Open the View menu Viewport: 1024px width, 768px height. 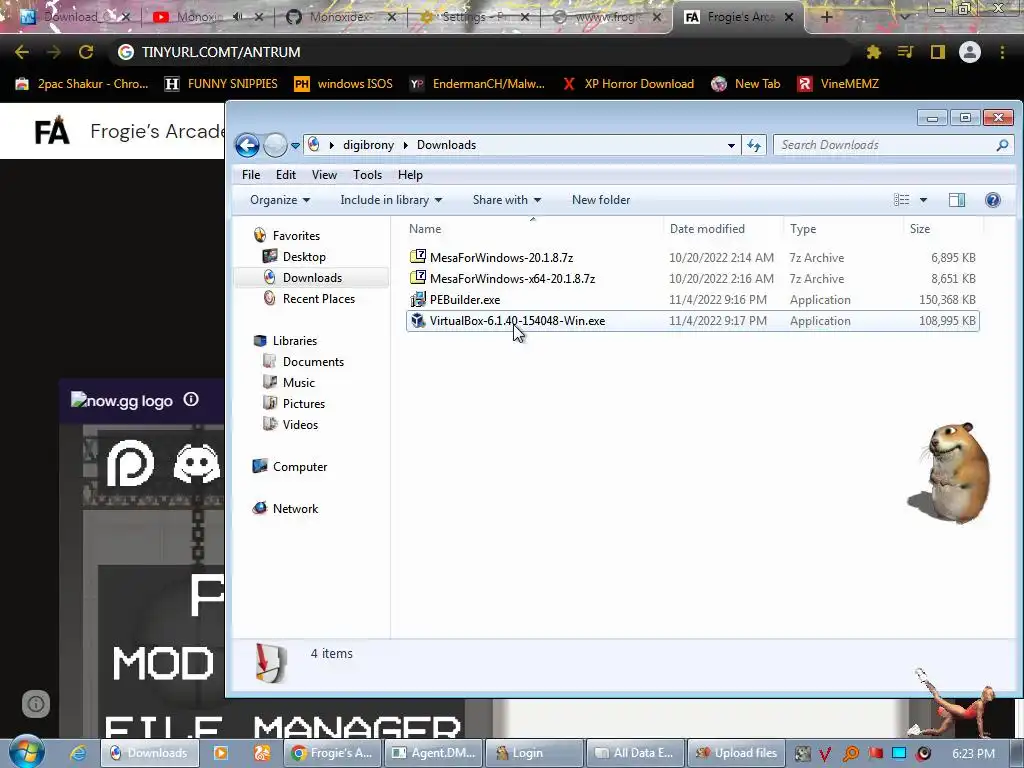[x=324, y=174]
